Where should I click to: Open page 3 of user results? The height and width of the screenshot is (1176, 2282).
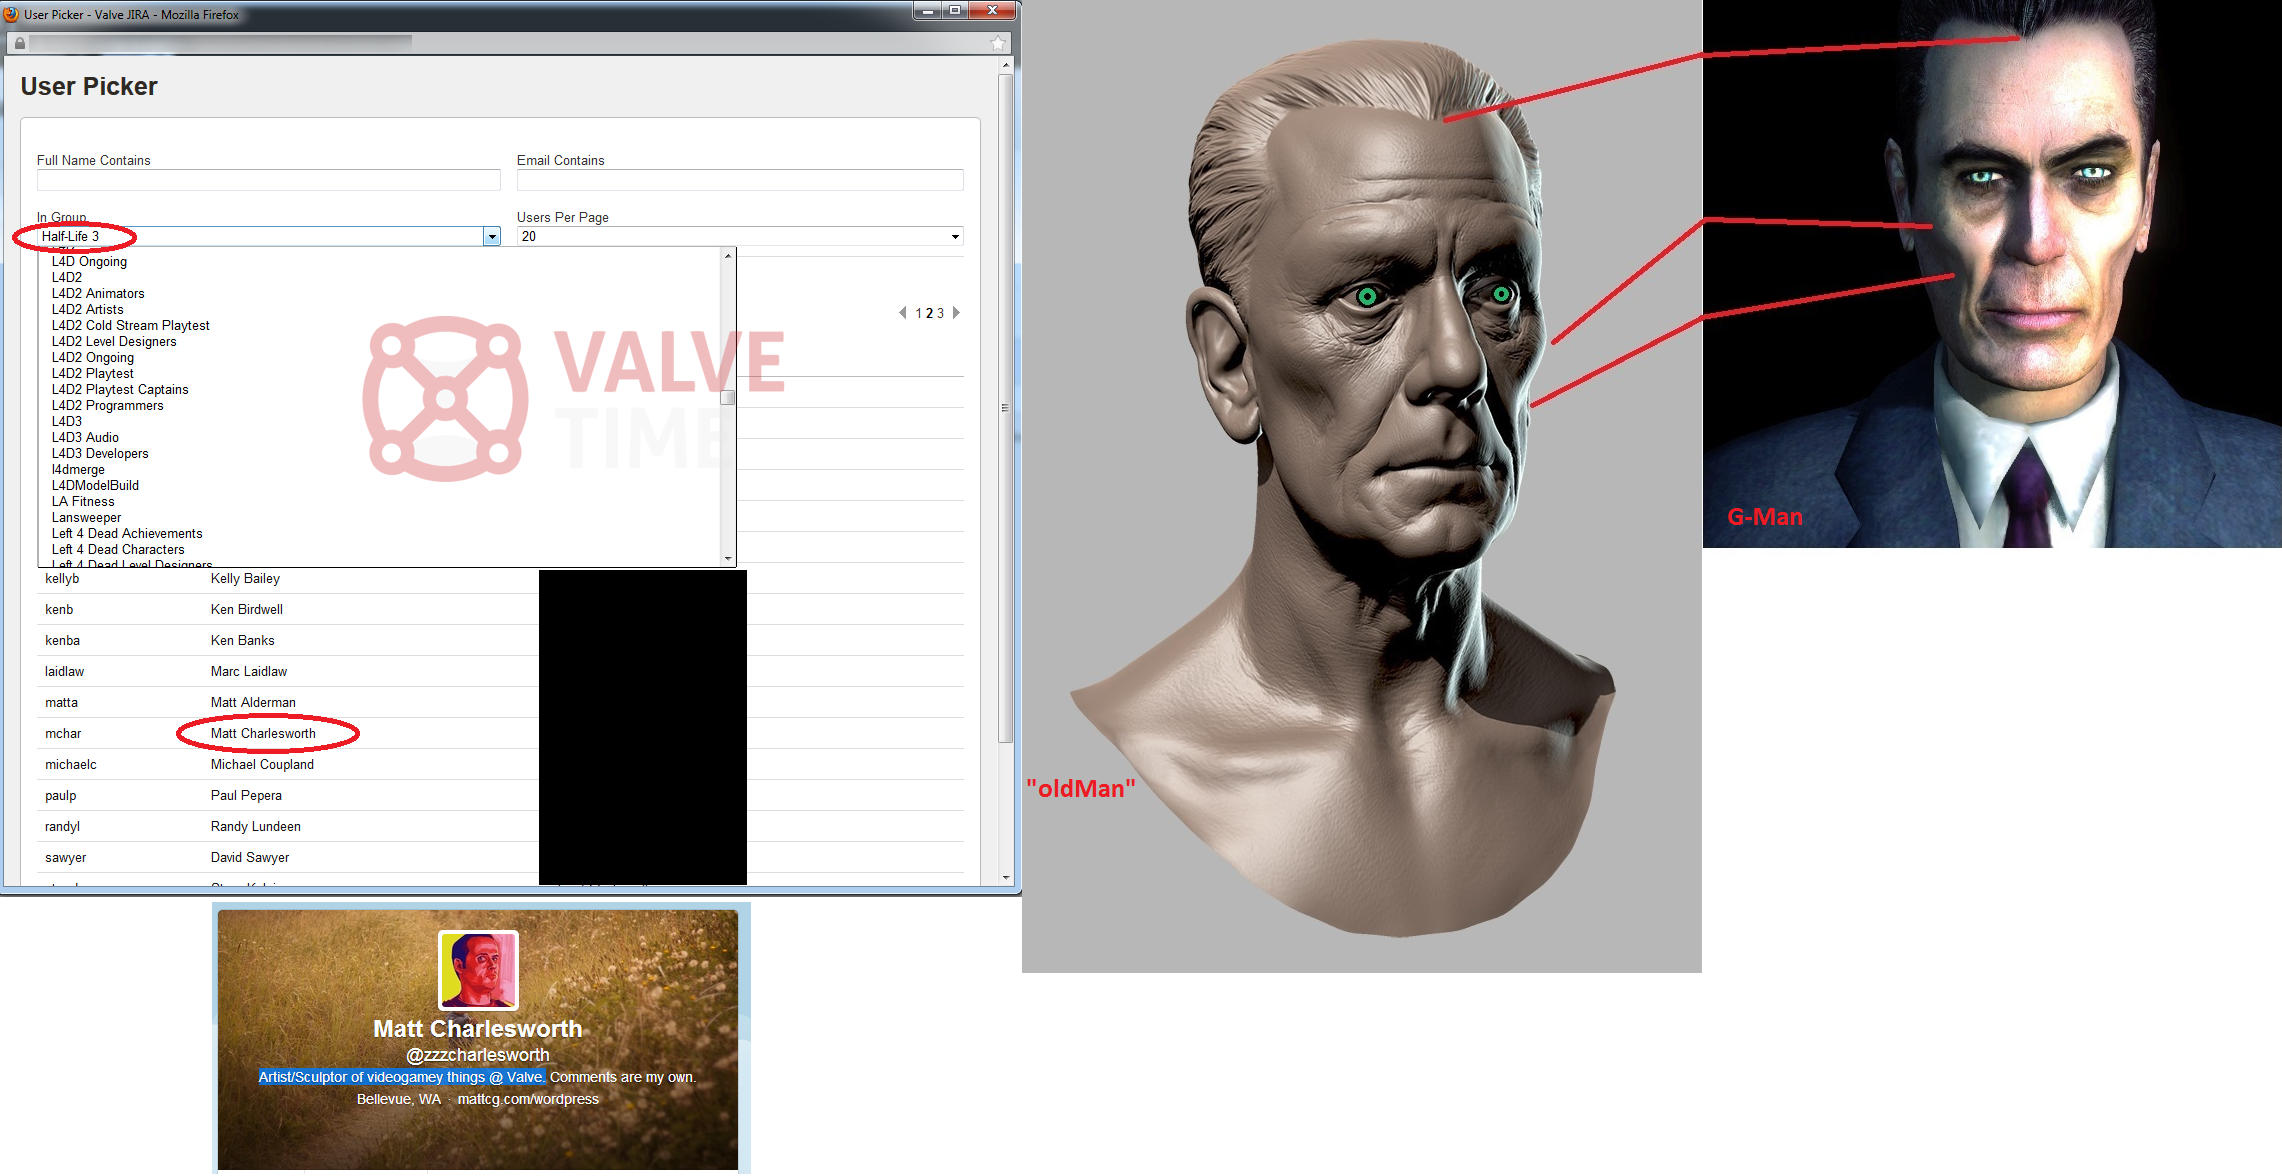point(940,313)
